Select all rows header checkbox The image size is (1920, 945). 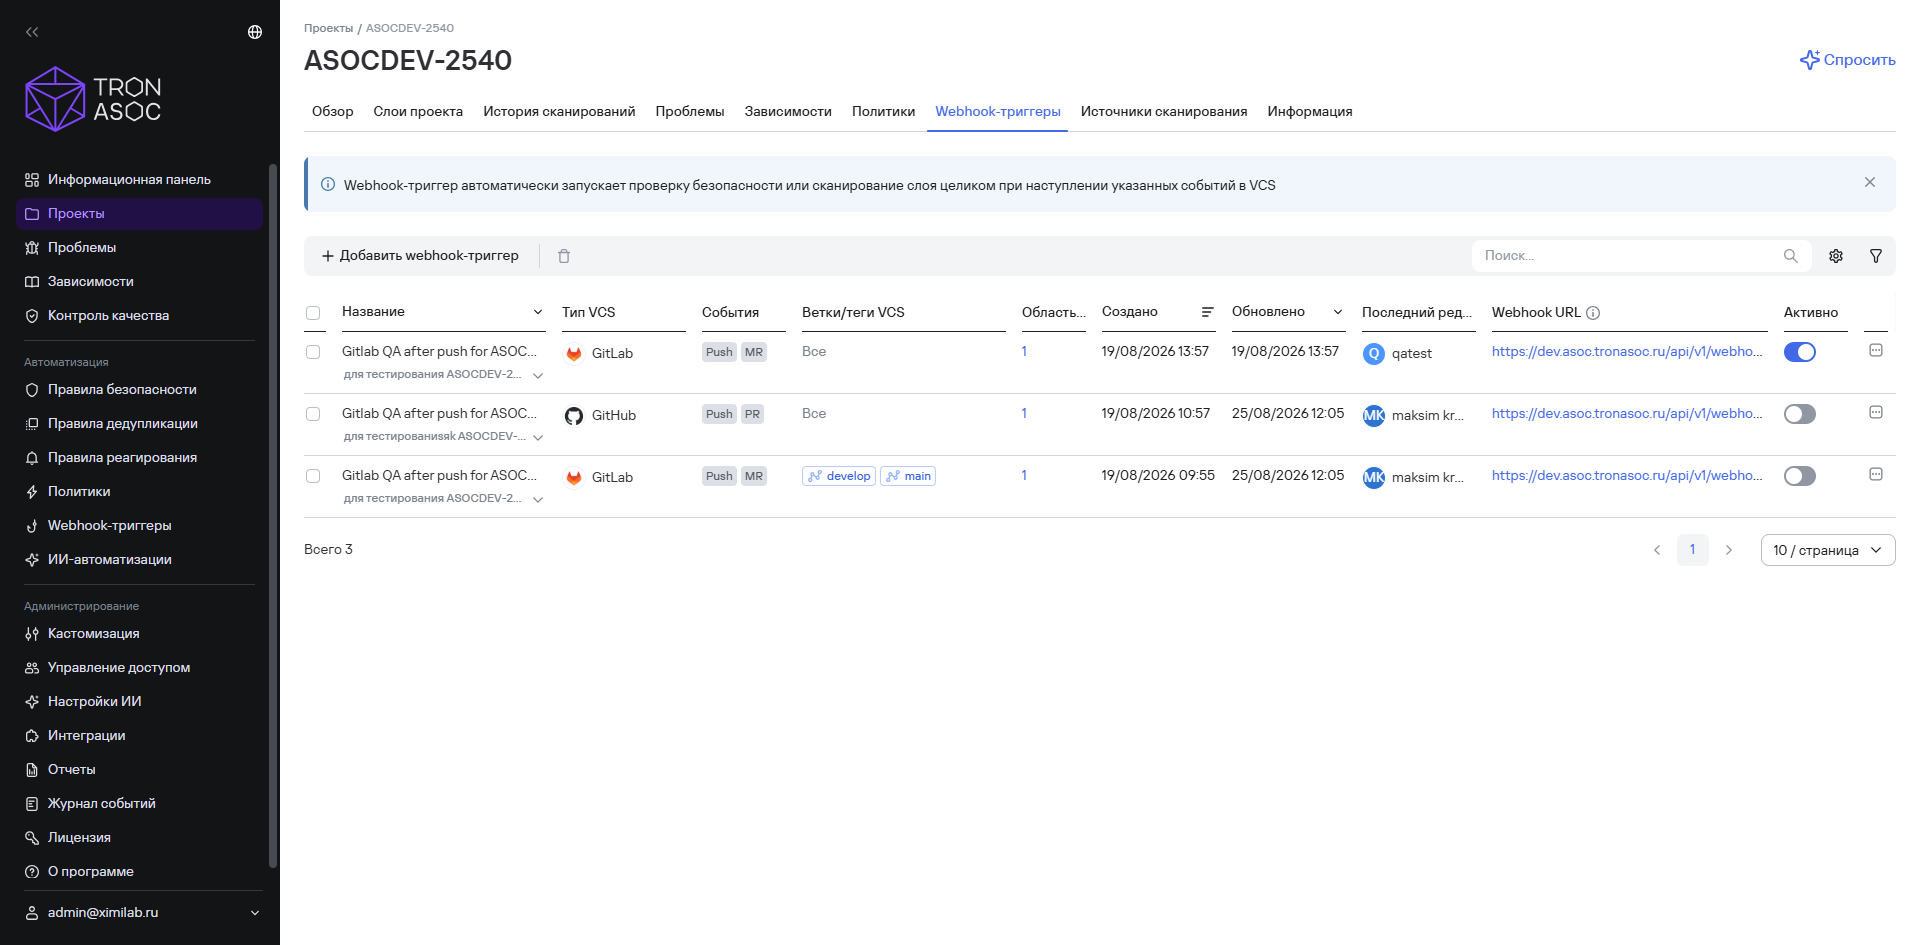coord(313,313)
